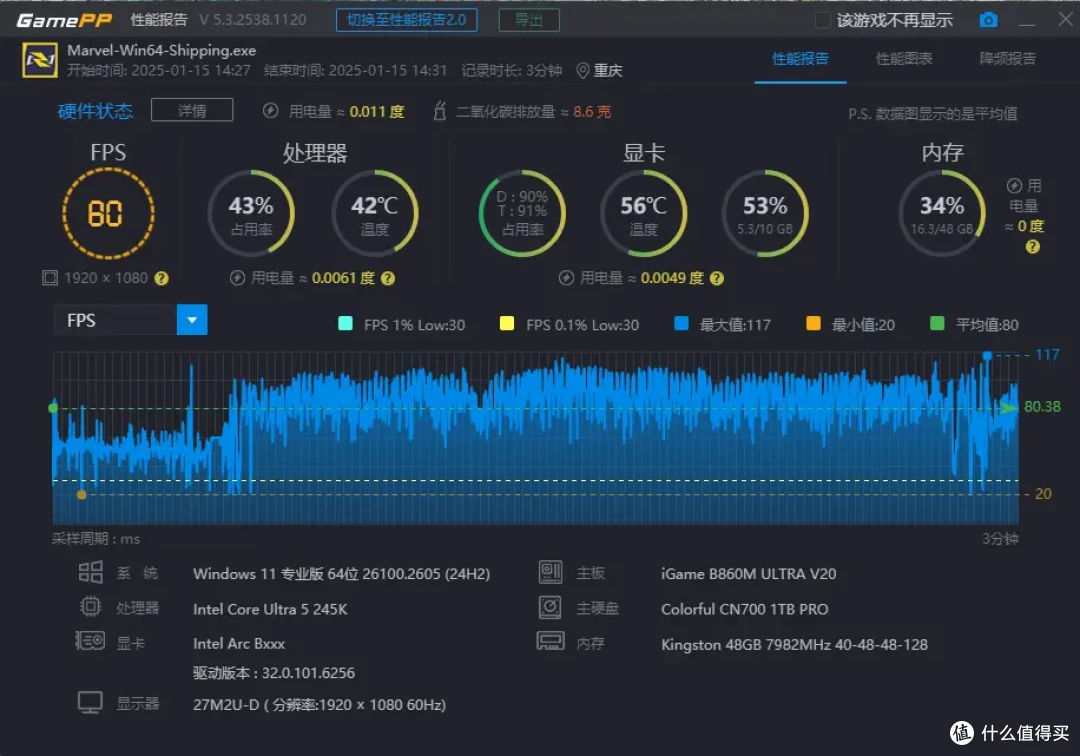The width and height of the screenshot is (1080, 756).
Task: Click the orange minimum 20 marker on chart
Action: [81, 494]
